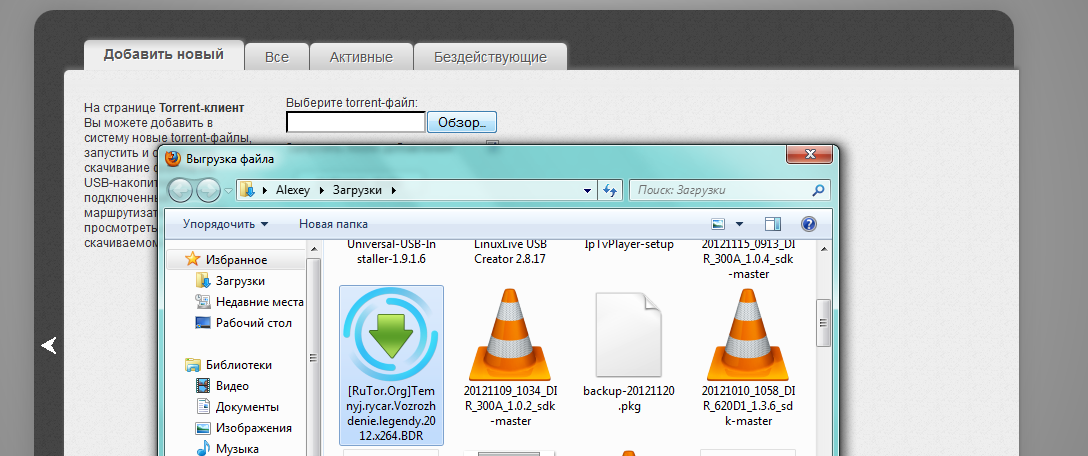The image size is (1088, 456).
Task: Click the Рабочий стол monitor icon
Action: [x=203, y=323]
